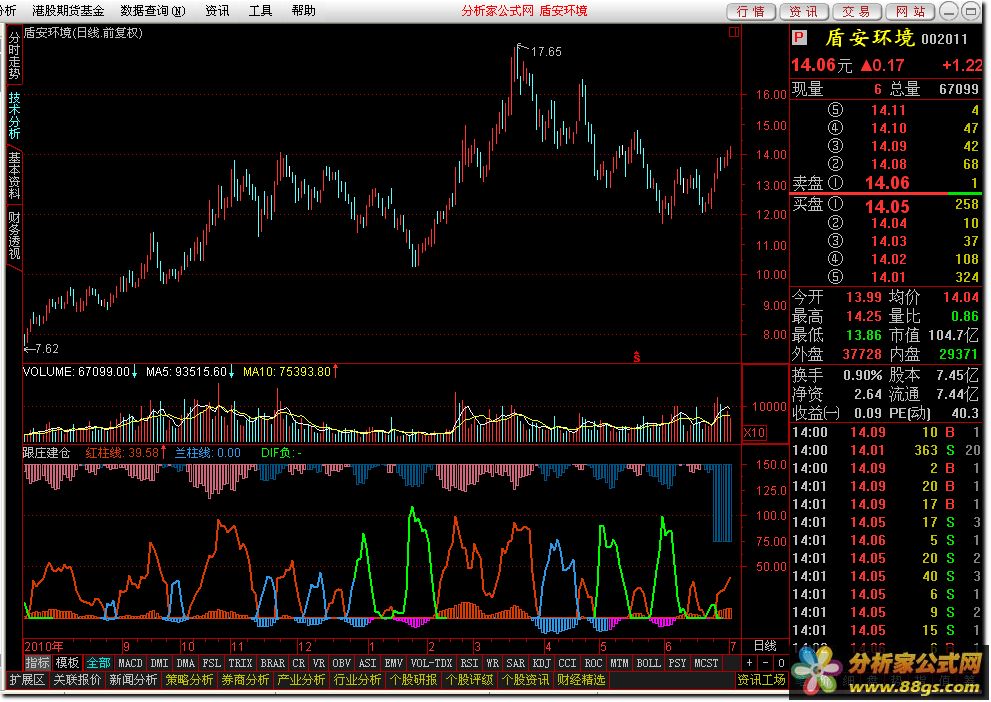Switch to the 技术分析 side tab
991x702 pixels.
[14, 115]
